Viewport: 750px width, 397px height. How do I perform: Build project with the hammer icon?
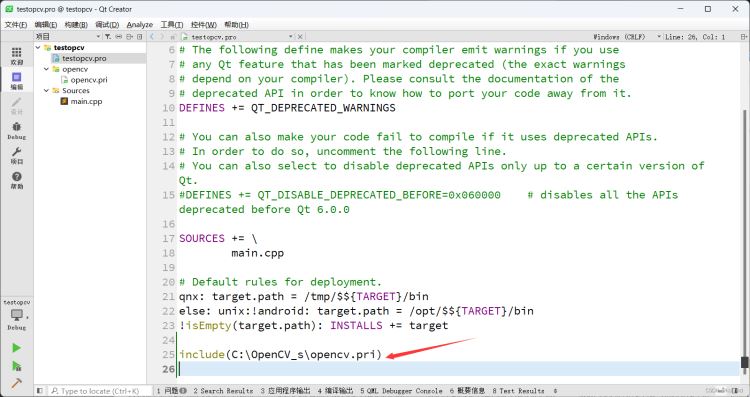coord(16,383)
